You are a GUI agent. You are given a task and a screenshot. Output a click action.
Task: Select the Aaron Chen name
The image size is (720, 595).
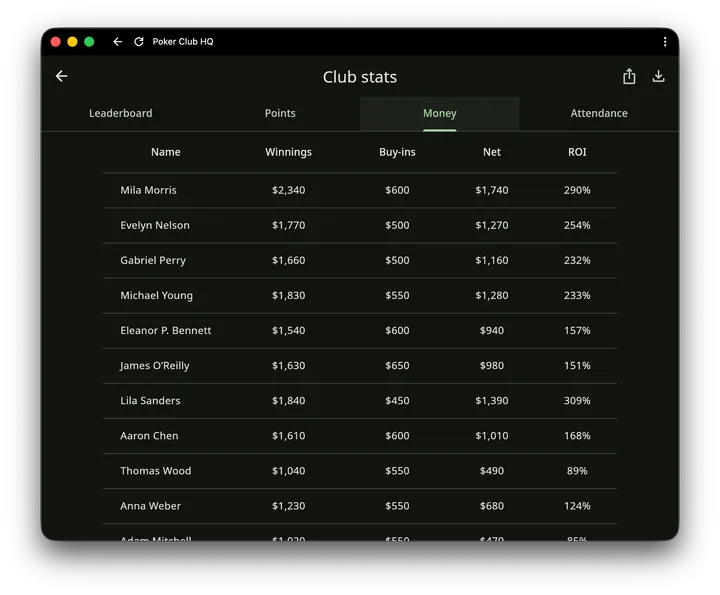pos(149,436)
